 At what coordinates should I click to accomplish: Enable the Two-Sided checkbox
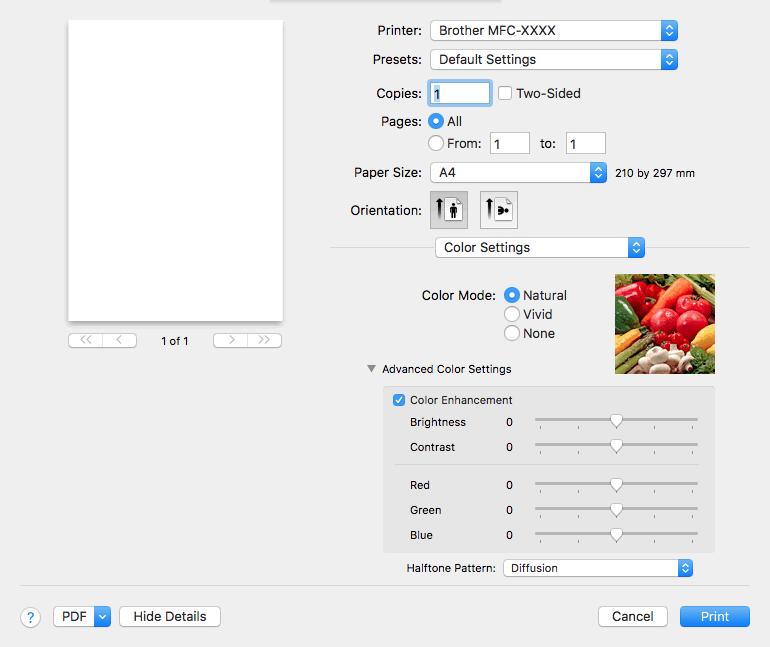[x=505, y=93]
